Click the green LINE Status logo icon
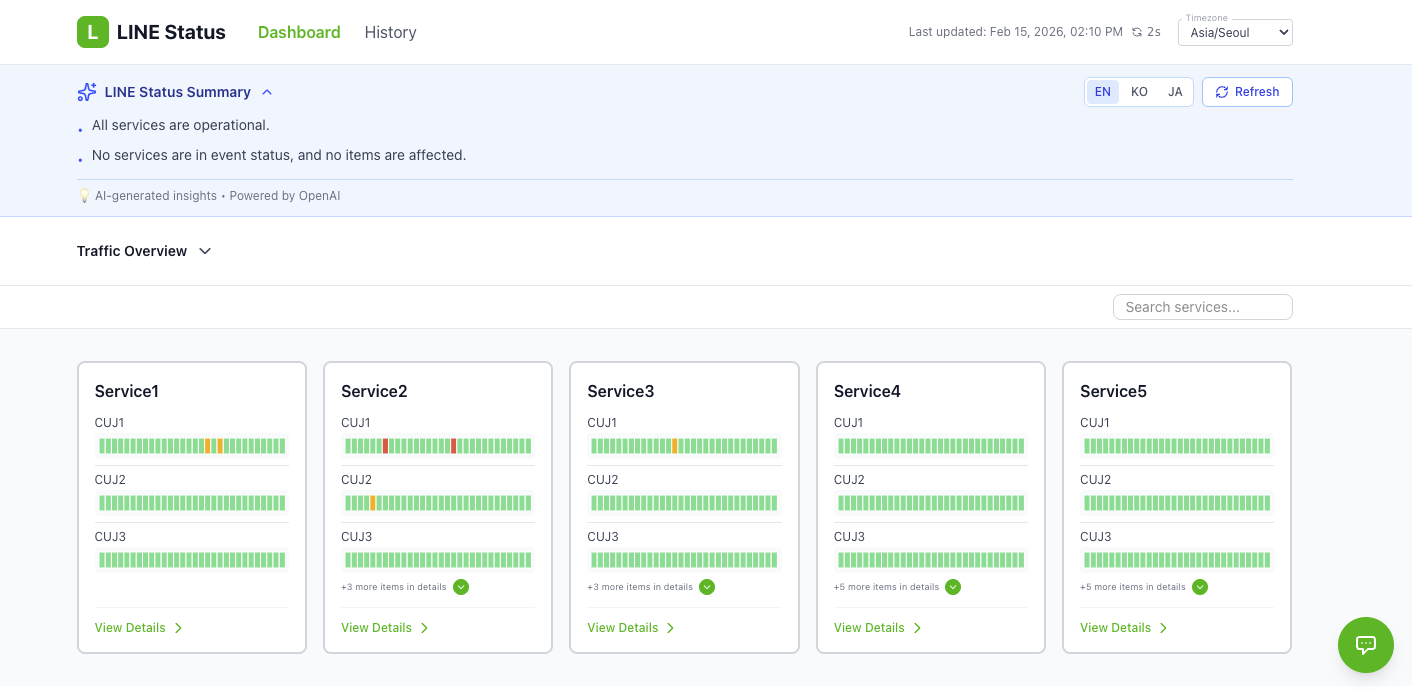The width and height of the screenshot is (1412, 693). coord(93,32)
